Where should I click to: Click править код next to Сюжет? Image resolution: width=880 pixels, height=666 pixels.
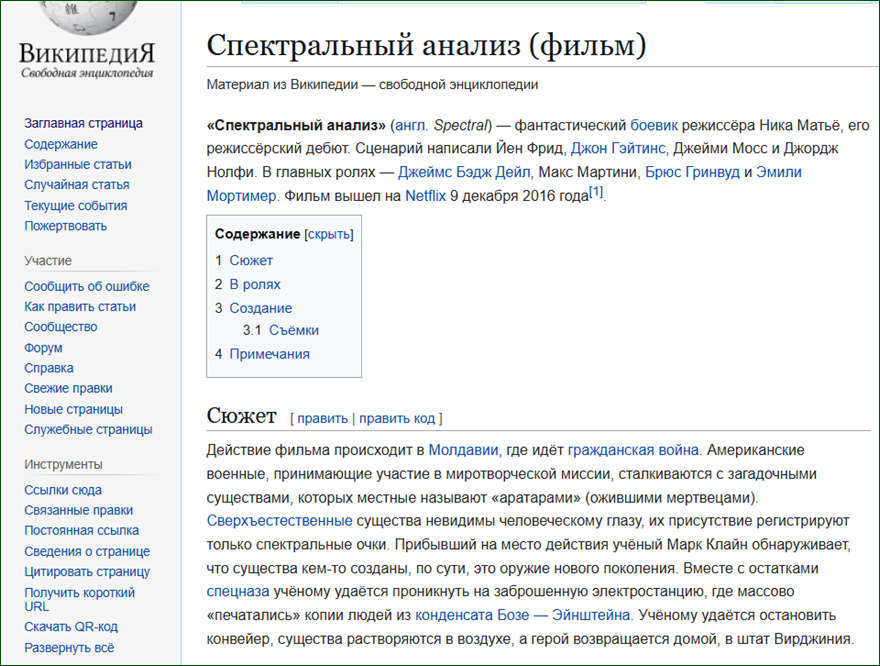click(x=397, y=418)
